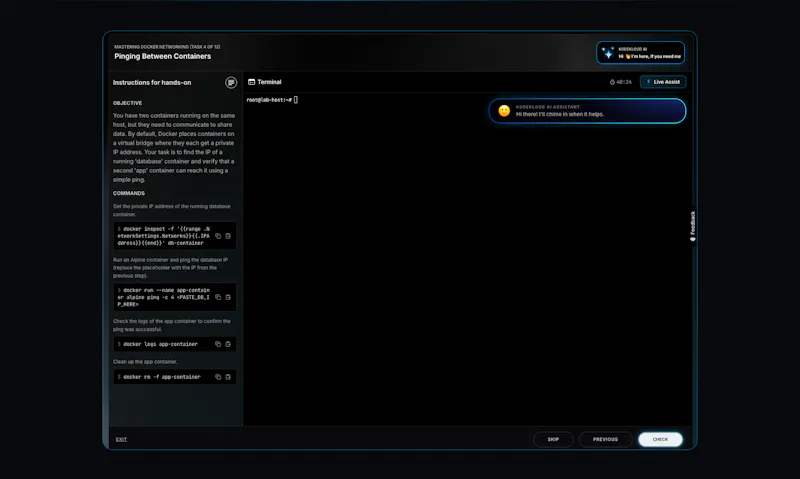Image resolution: width=800 pixels, height=479 pixels.
Task: Click the objective paragraph text
Action: point(174,147)
